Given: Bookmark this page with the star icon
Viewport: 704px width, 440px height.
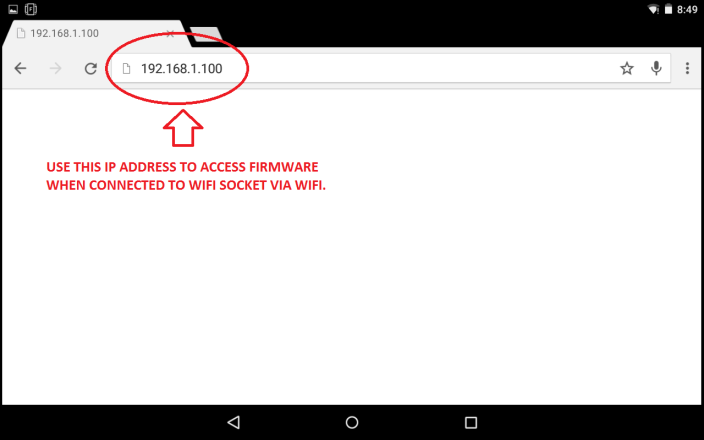Looking at the screenshot, I should (627, 68).
